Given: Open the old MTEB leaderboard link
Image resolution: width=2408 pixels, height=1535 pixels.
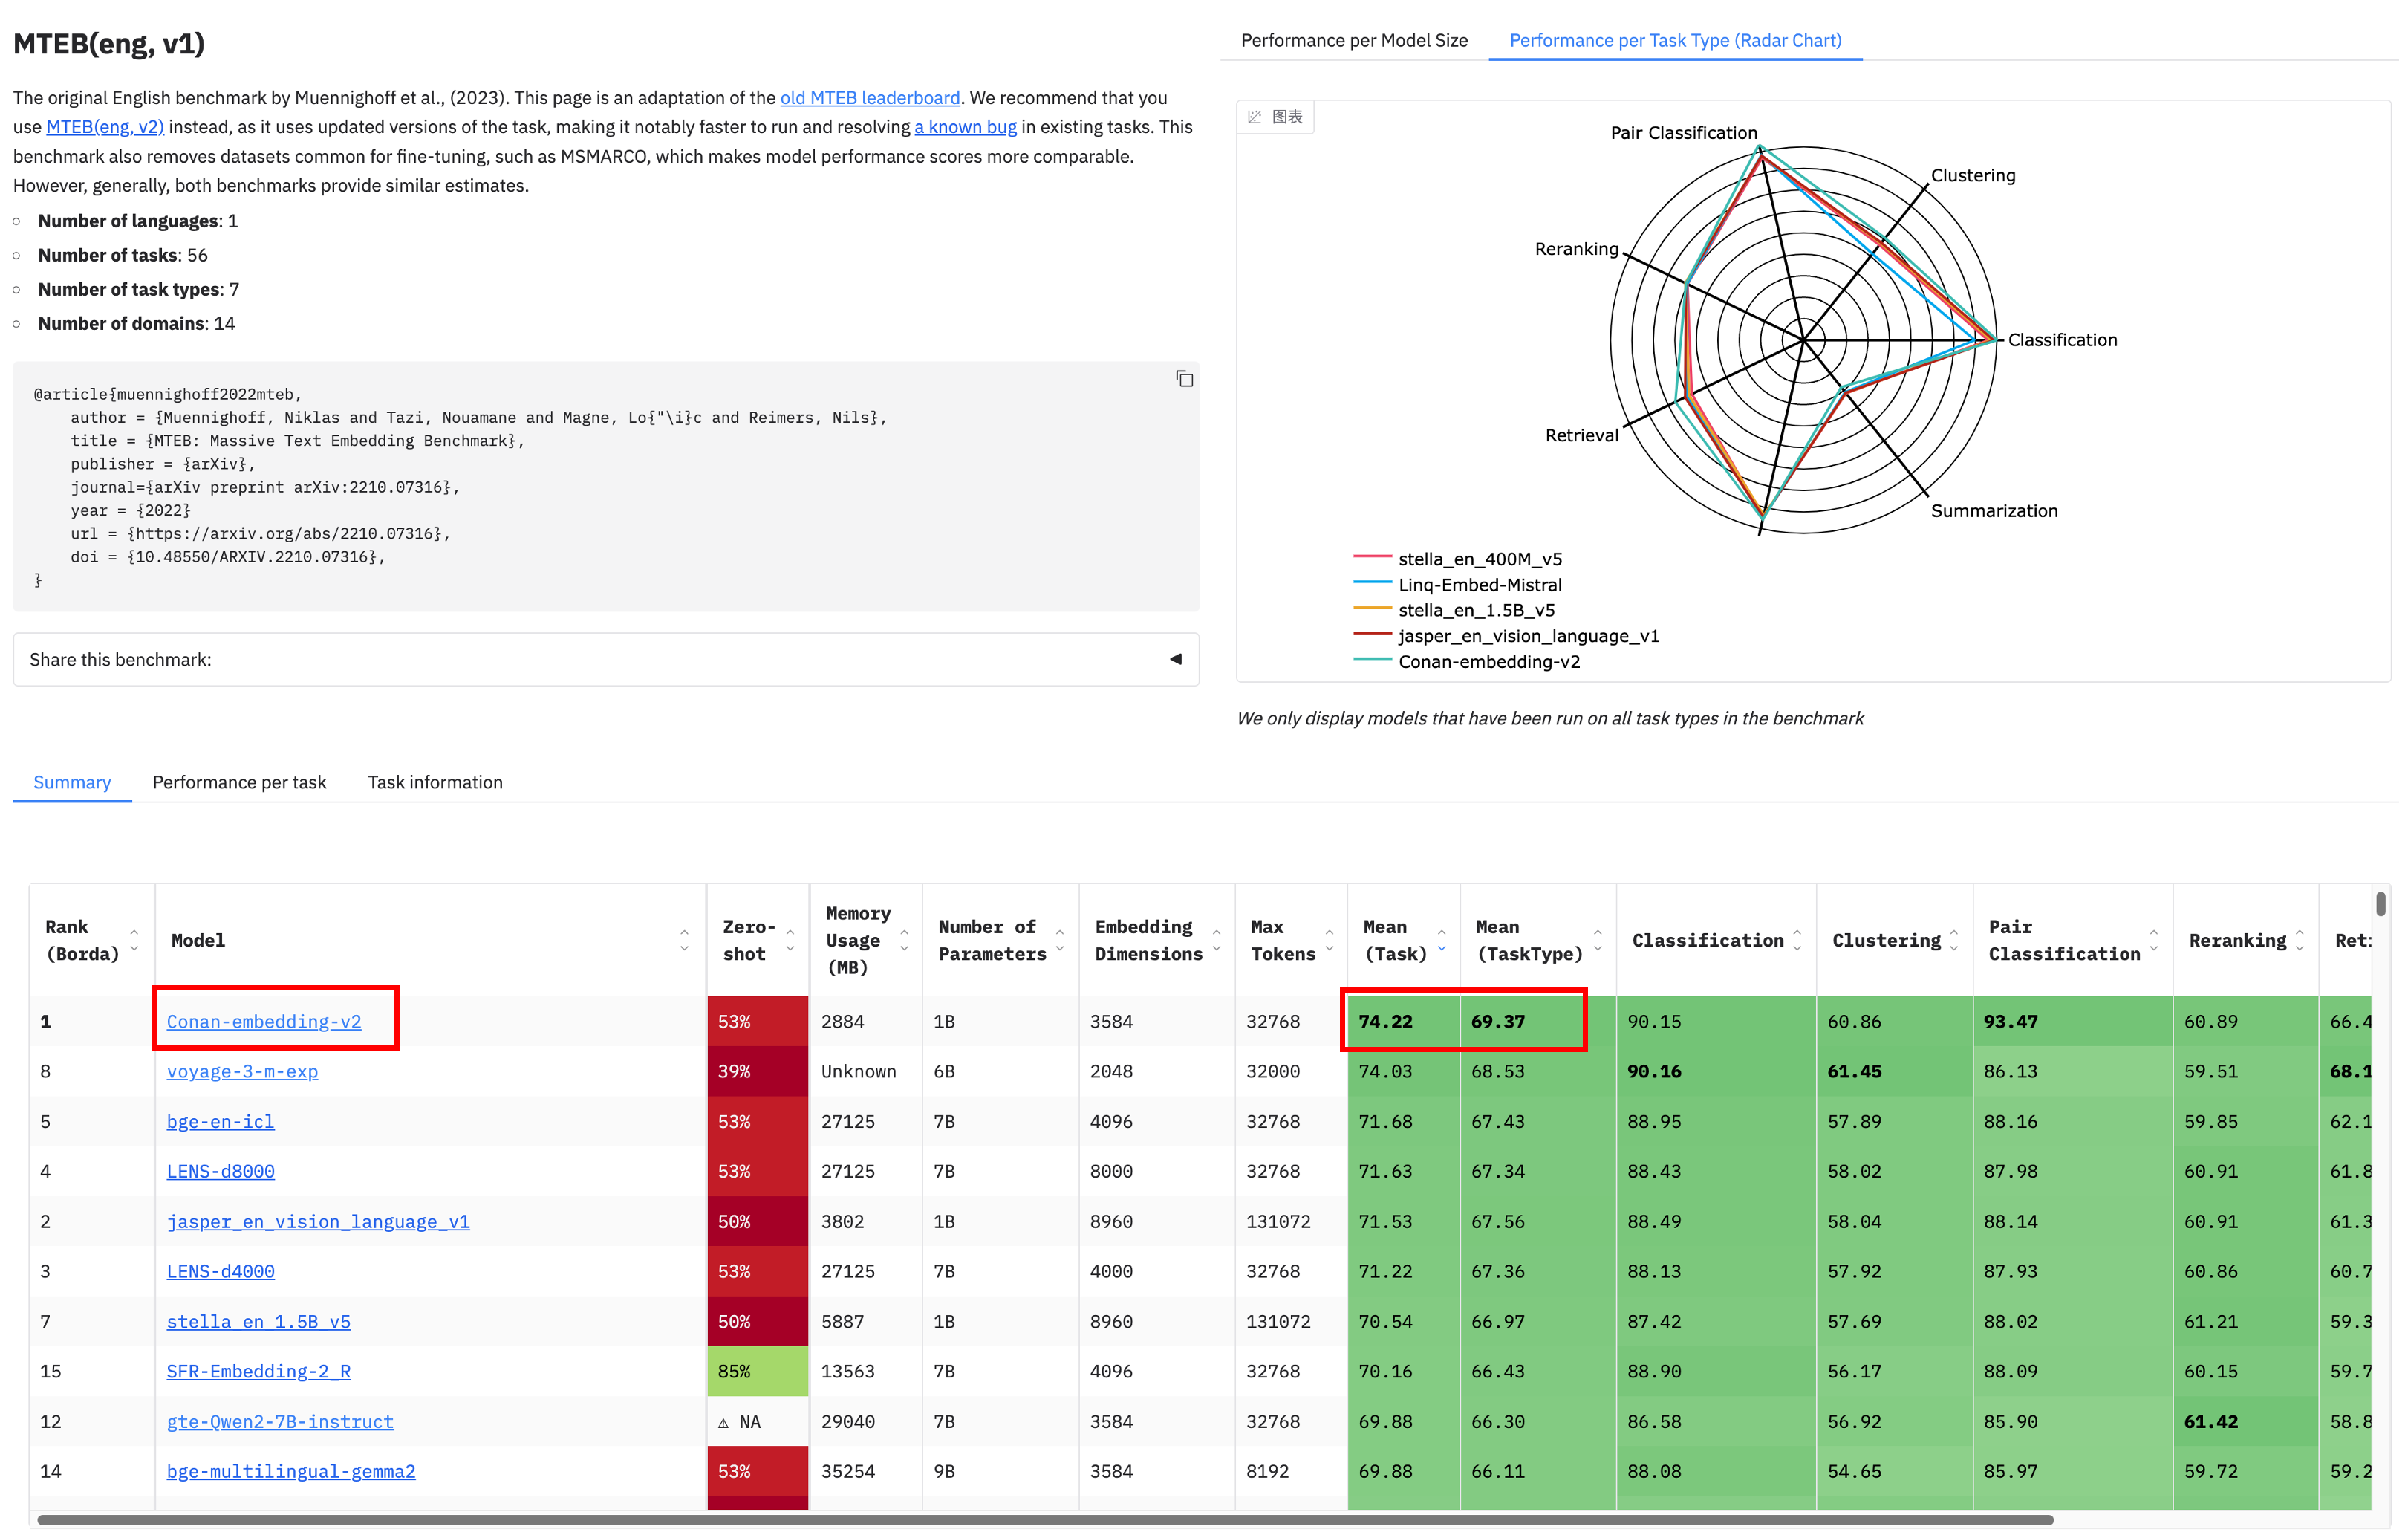Looking at the screenshot, I should click(x=869, y=97).
